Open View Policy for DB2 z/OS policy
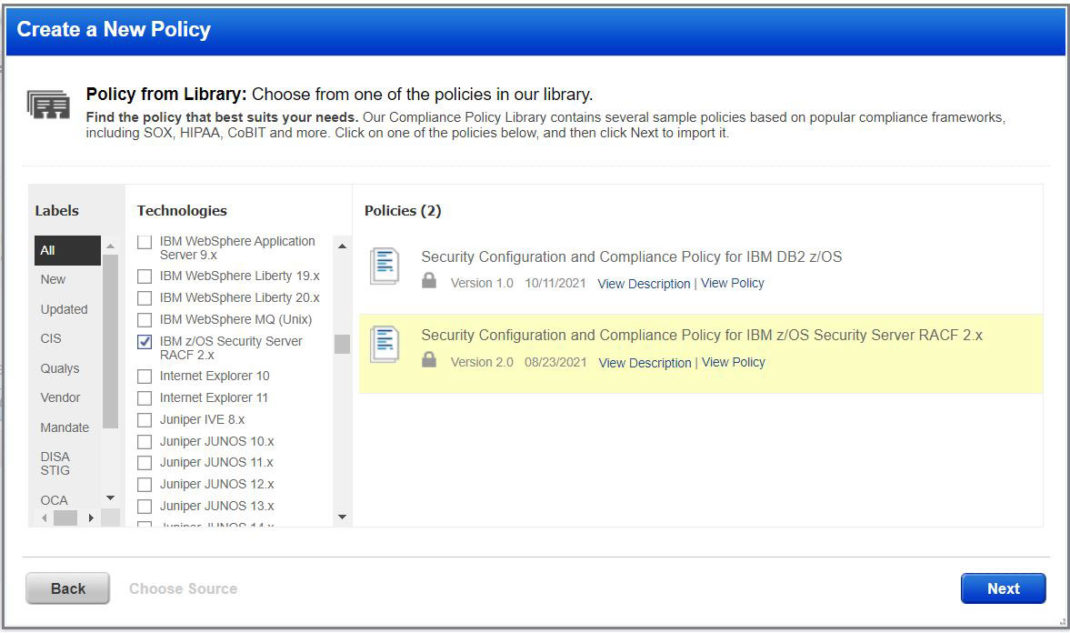 pyautogui.click(x=732, y=283)
